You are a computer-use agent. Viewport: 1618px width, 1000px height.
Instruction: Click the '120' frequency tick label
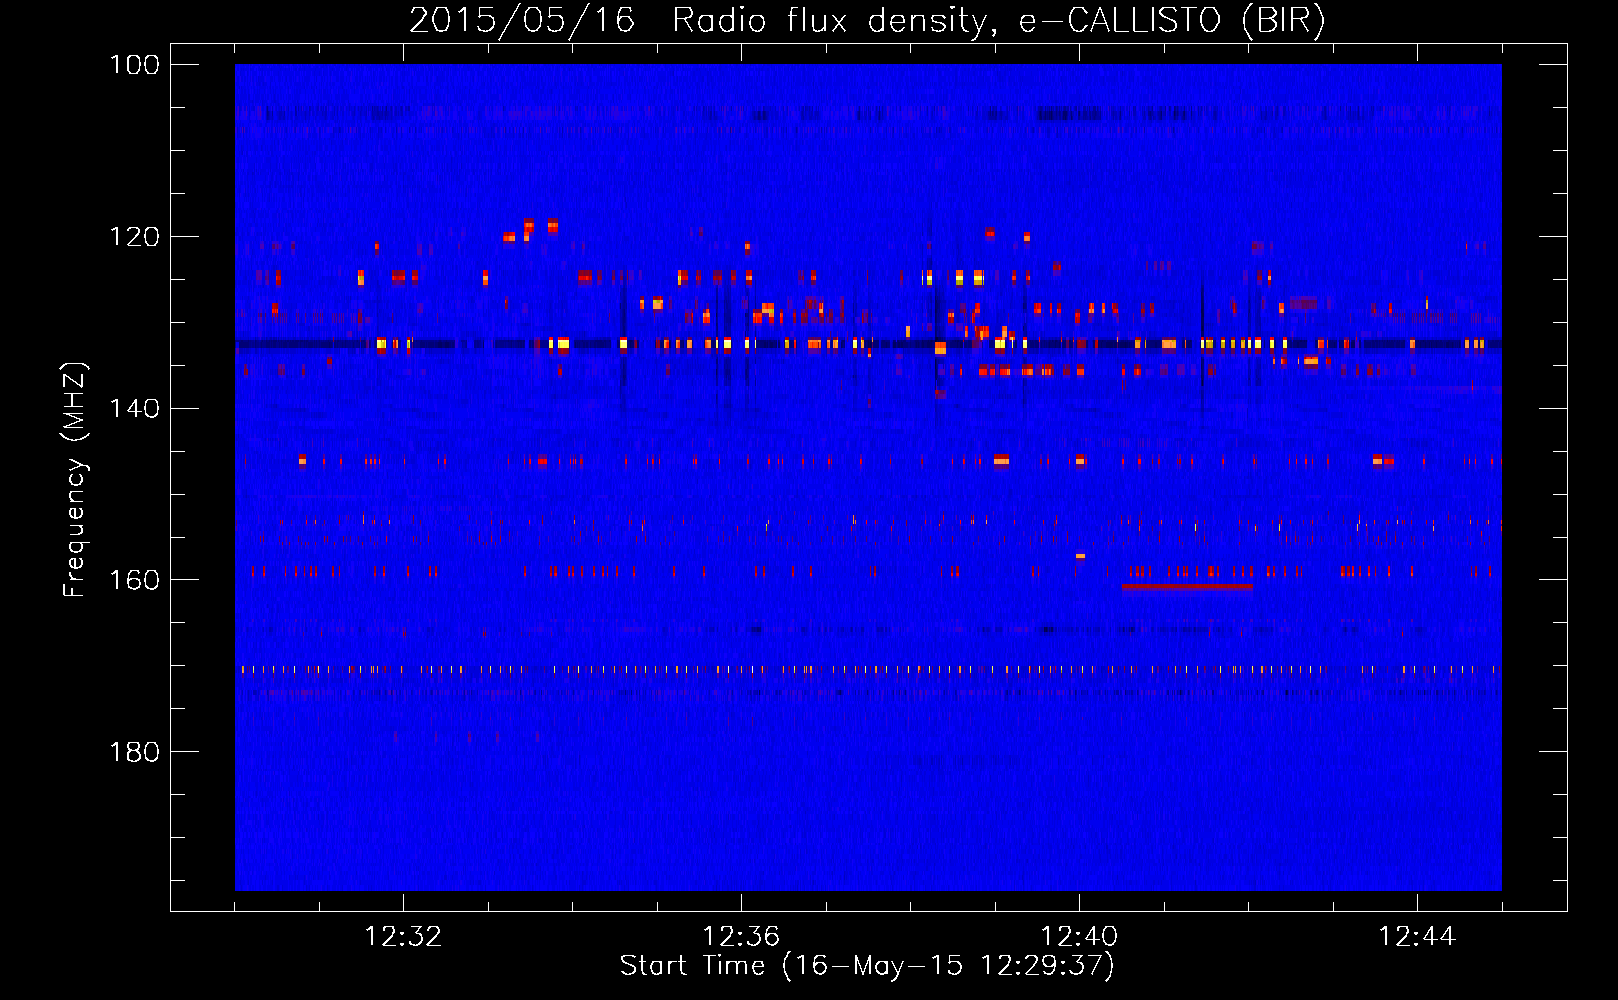(x=134, y=237)
